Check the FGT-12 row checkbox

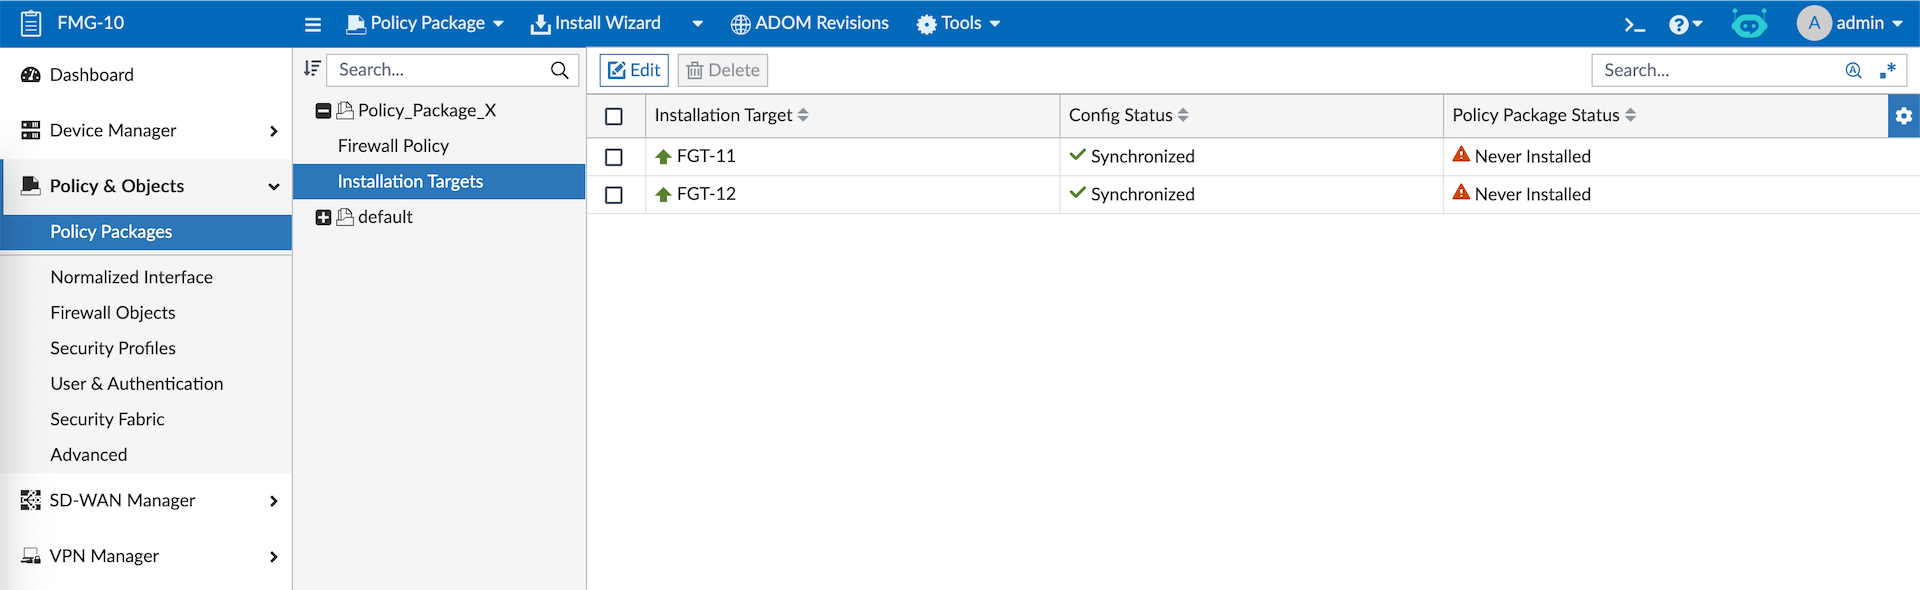614,195
